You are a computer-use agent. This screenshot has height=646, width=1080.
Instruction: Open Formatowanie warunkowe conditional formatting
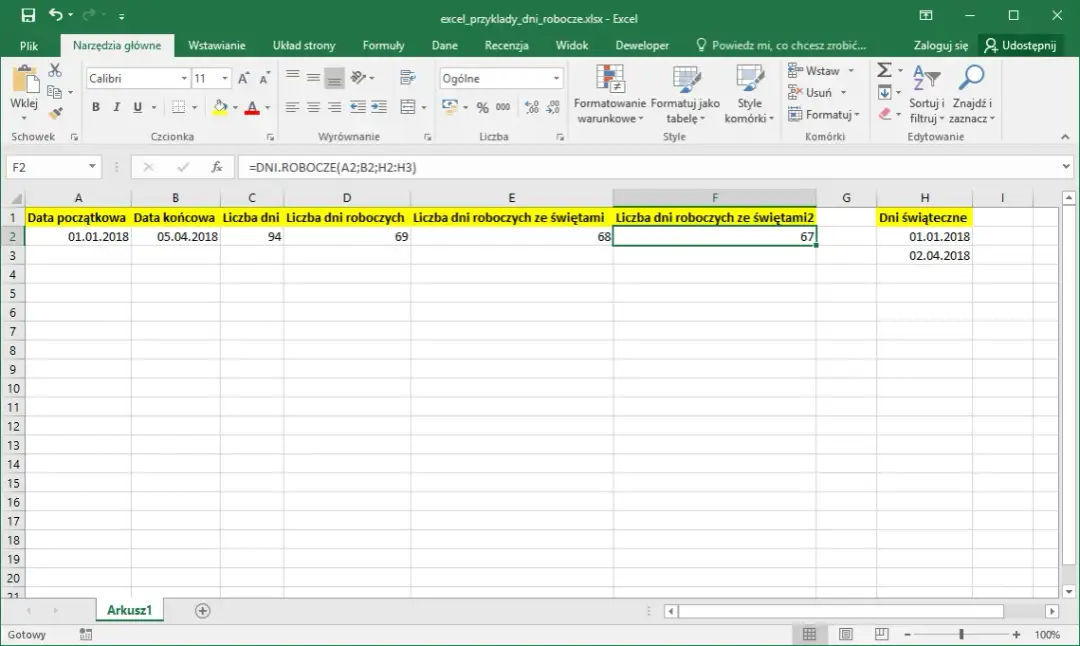[610, 95]
